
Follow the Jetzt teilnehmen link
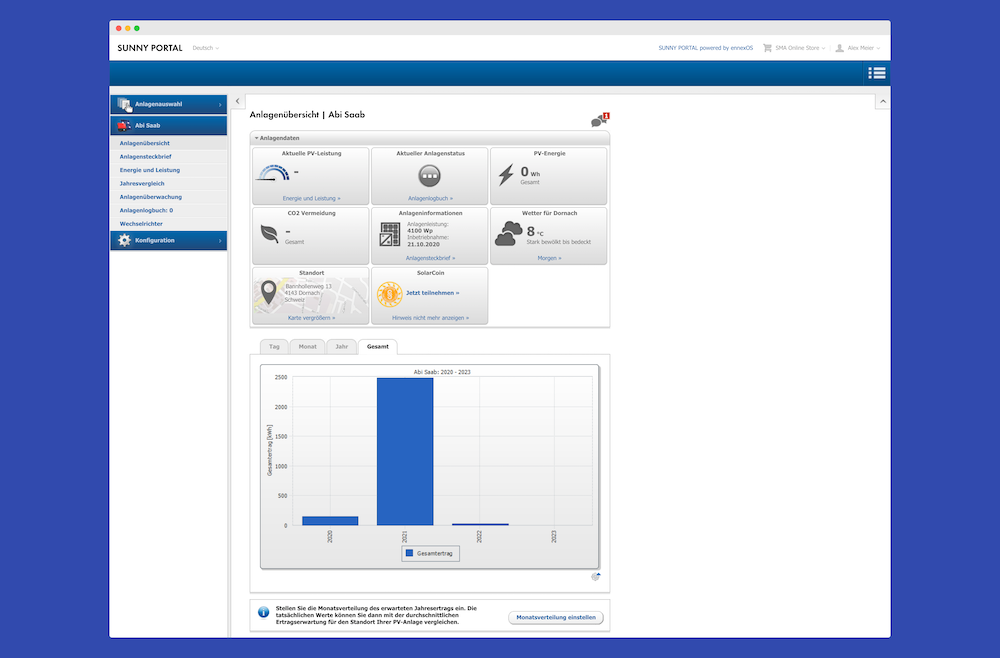[432, 293]
